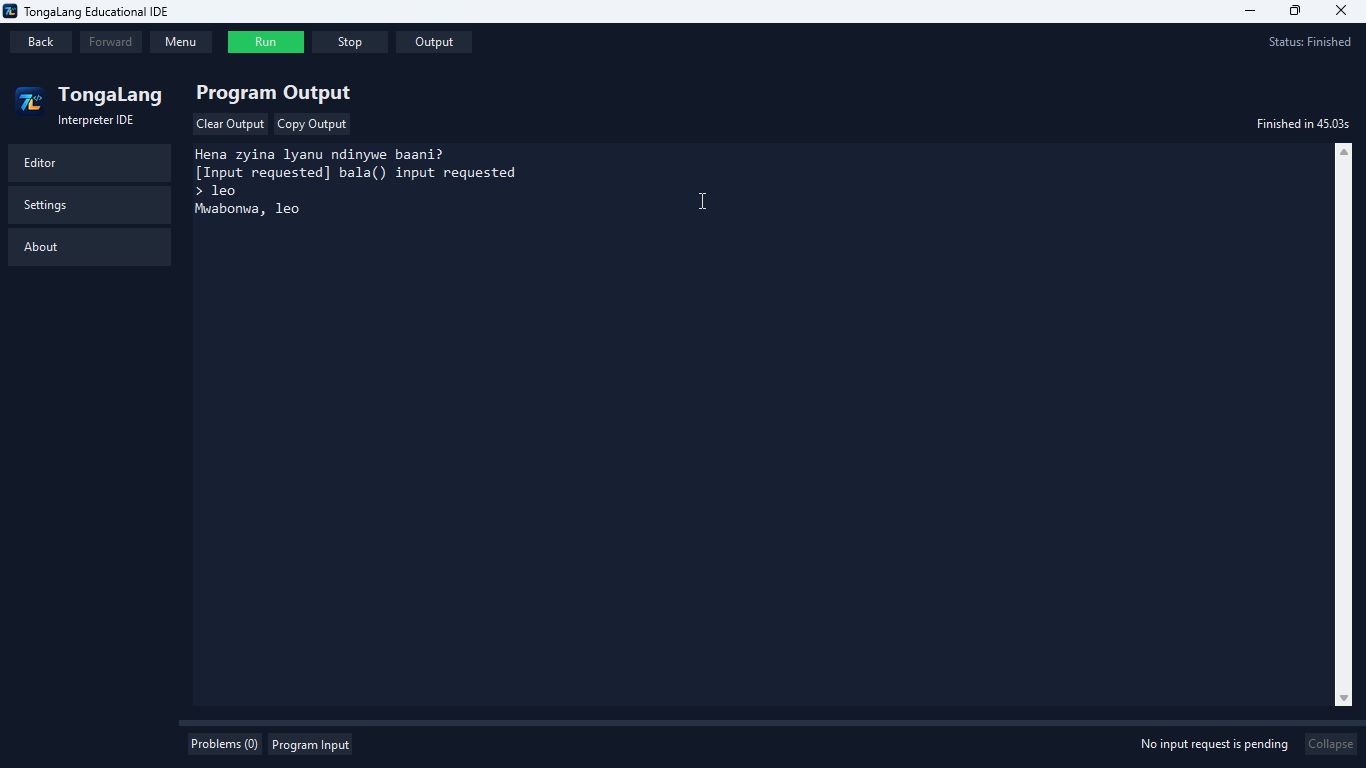Go Back using the toolbar button
This screenshot has height=768, width=1366.
[41, 42]
